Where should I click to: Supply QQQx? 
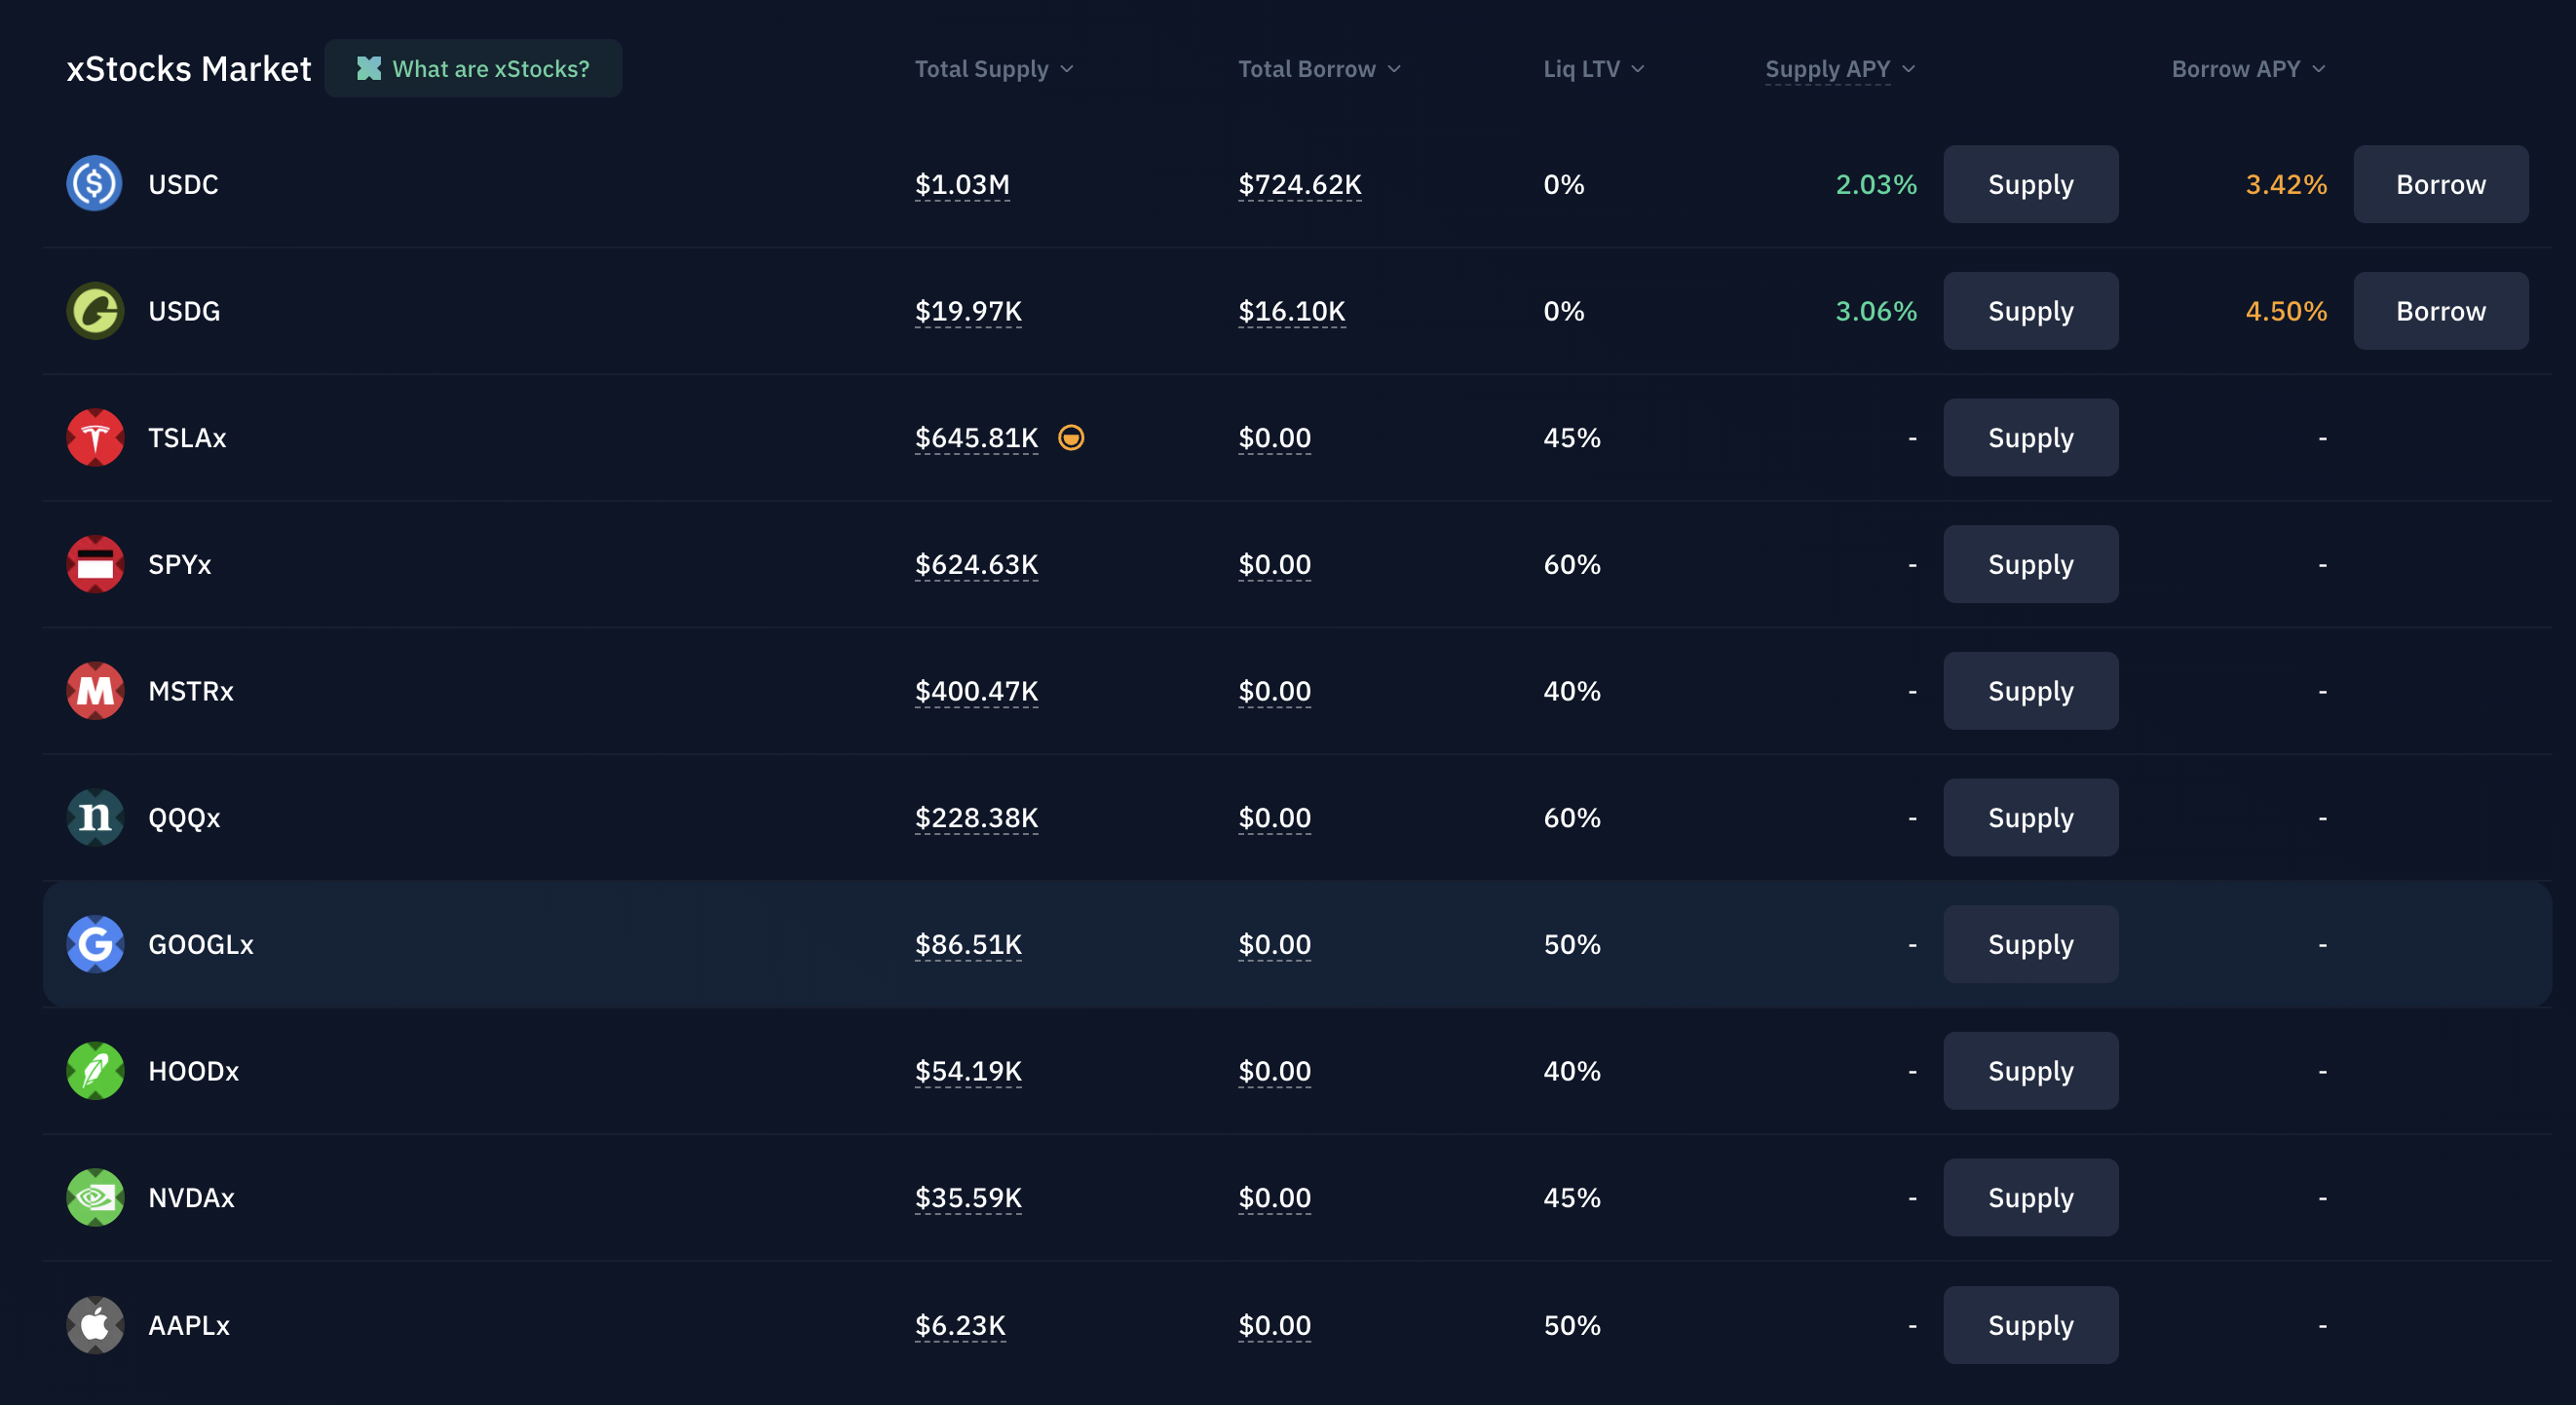pyautogui.click(x=2030, y=818)
